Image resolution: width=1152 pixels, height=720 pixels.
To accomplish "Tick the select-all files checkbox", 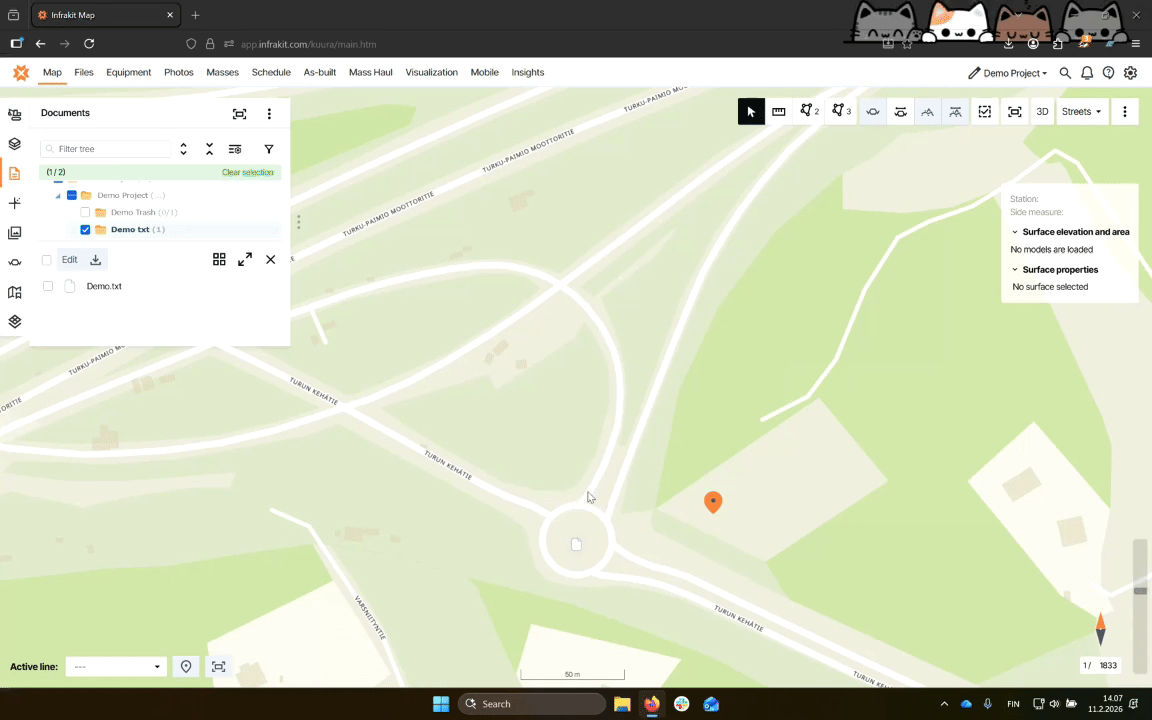I will pyautogui.click(x=47, y=260).
